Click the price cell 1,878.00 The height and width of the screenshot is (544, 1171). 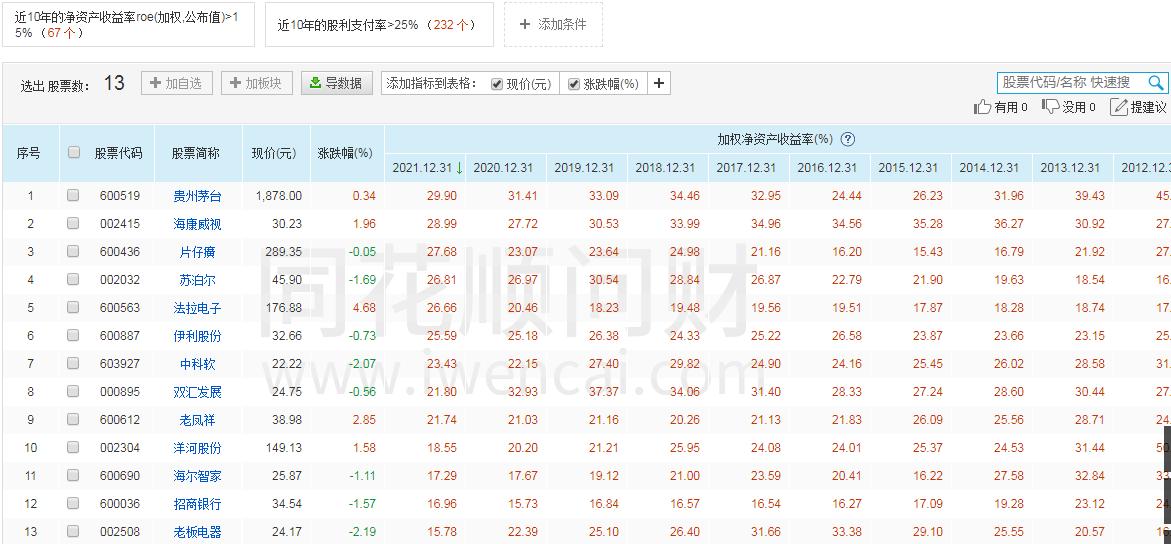(x=279, y=197)
